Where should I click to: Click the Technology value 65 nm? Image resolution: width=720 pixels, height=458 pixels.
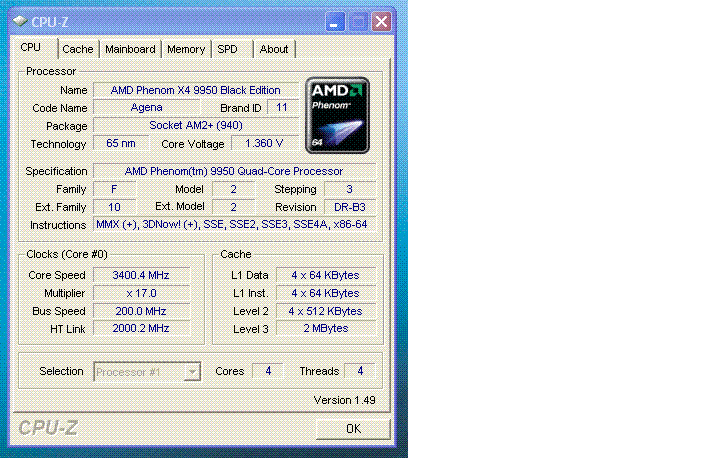click(x=121, y=143)
